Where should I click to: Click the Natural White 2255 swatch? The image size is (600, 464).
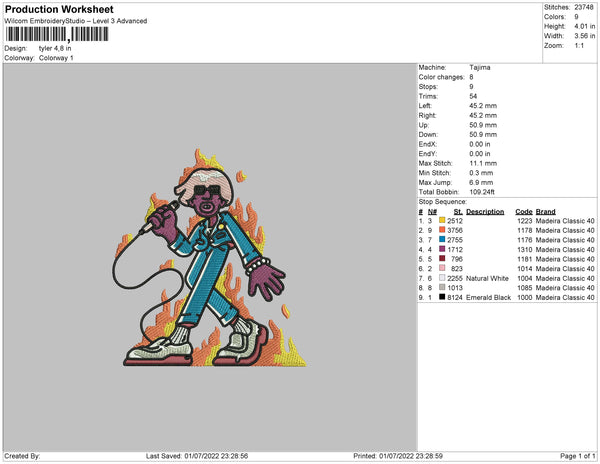[442, 278]
